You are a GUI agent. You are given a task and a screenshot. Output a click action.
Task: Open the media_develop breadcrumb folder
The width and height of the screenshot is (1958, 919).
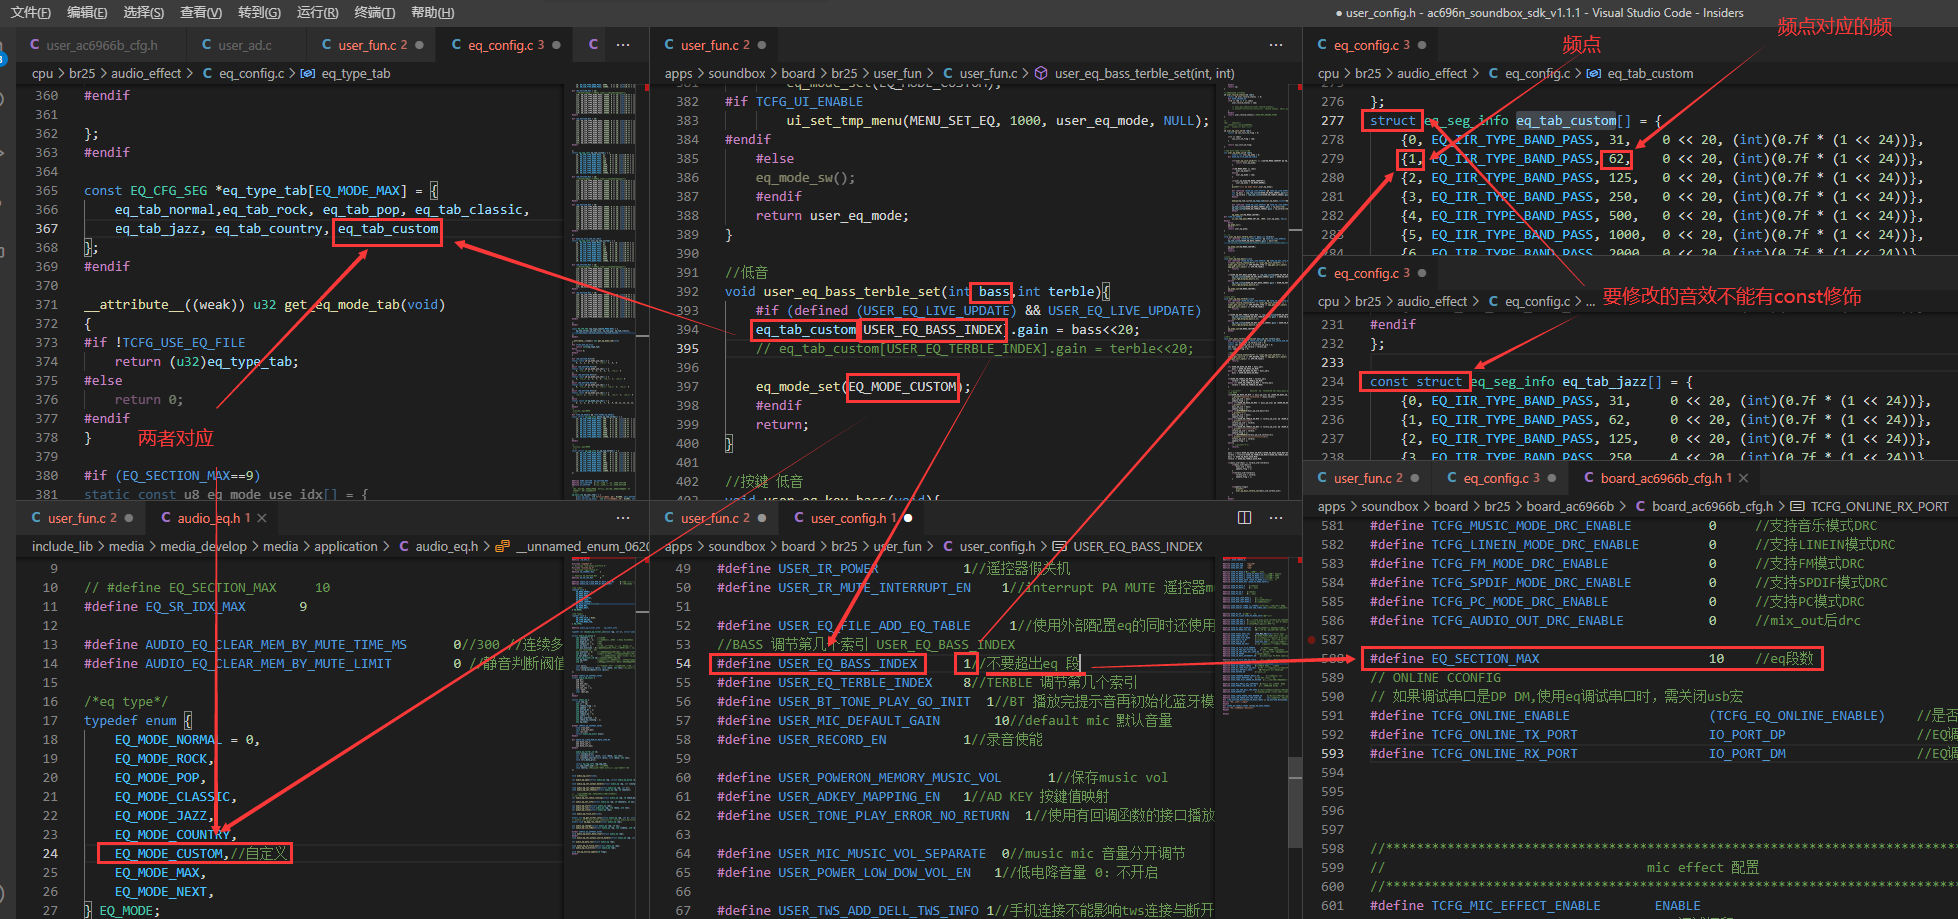click(203, 547)
